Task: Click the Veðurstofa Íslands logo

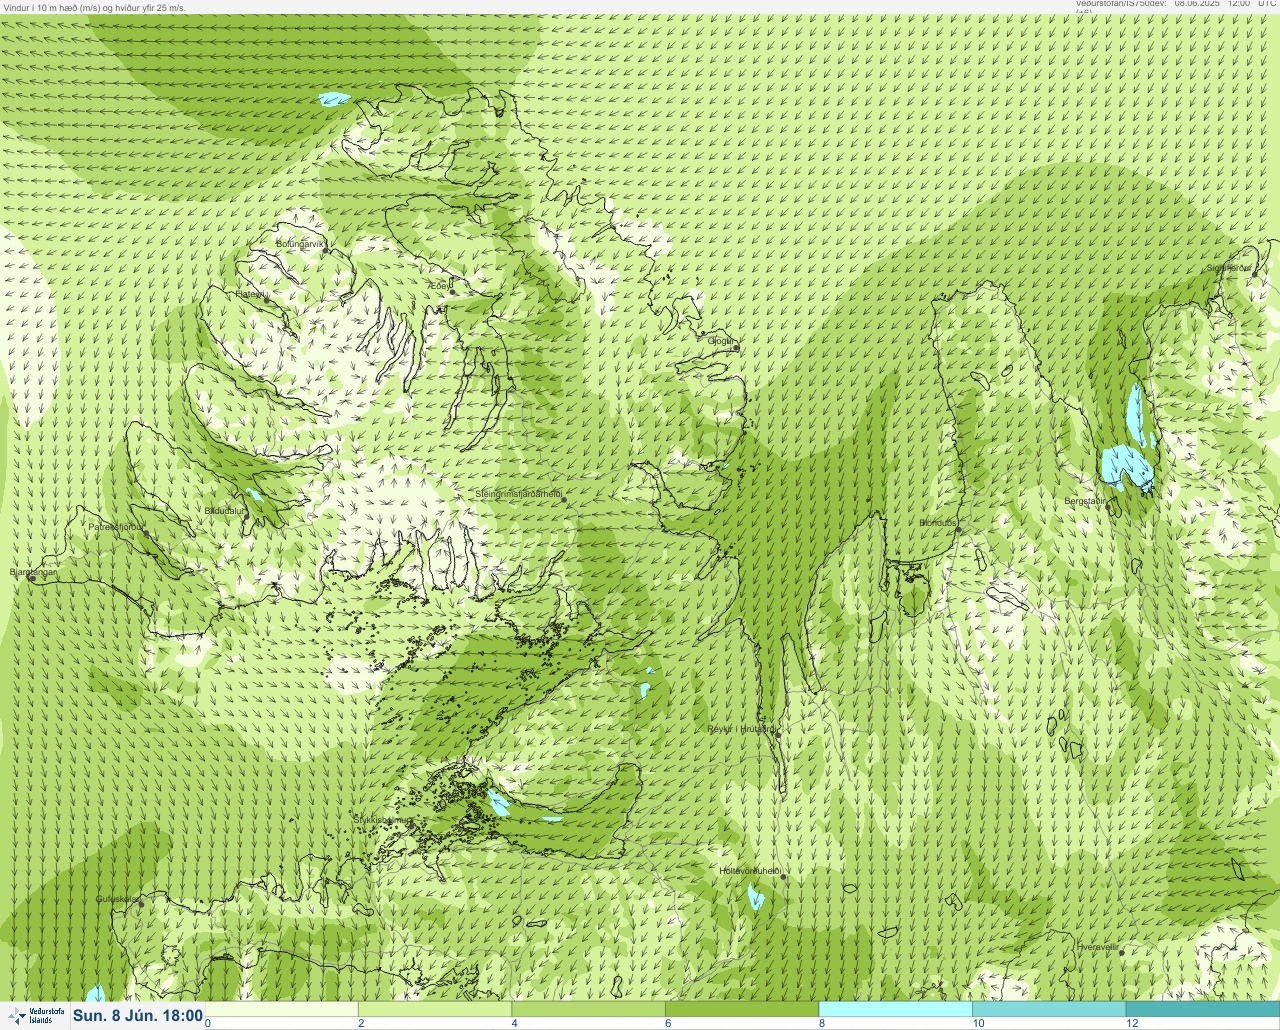Action: click(x=35, y=1016)
